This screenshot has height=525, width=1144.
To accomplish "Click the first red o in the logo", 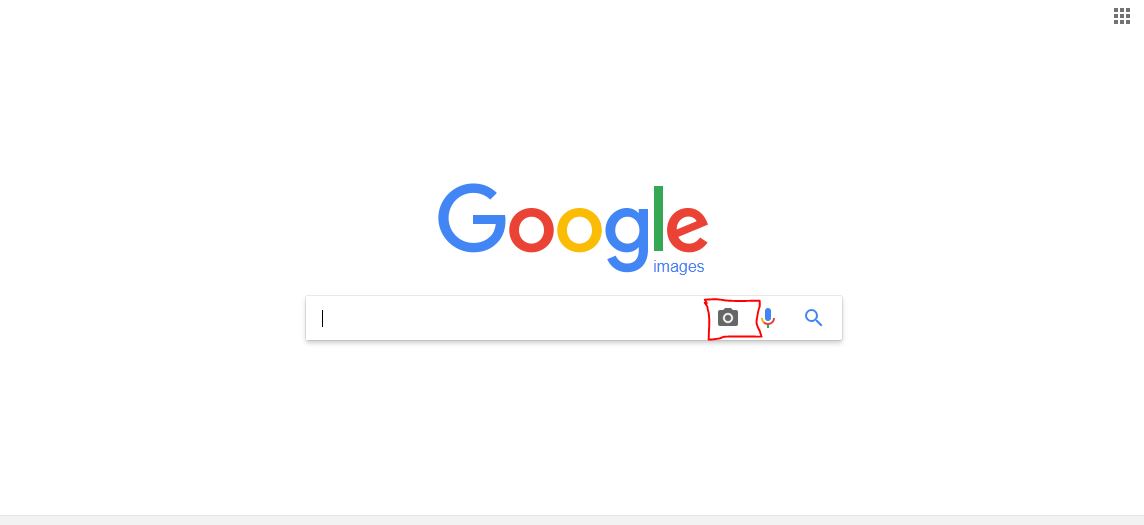I will coord(531,229).
